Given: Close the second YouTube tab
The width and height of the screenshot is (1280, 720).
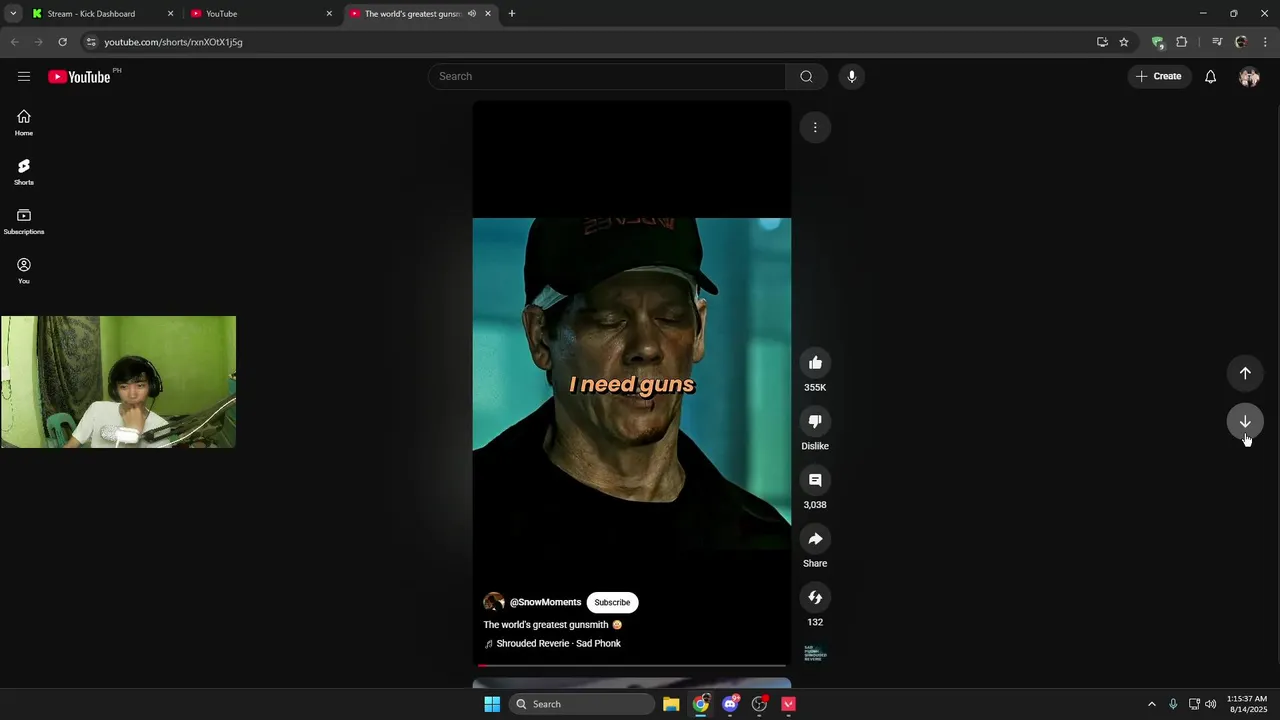Looking at the screenshot, I should click(x=329, y=14).
